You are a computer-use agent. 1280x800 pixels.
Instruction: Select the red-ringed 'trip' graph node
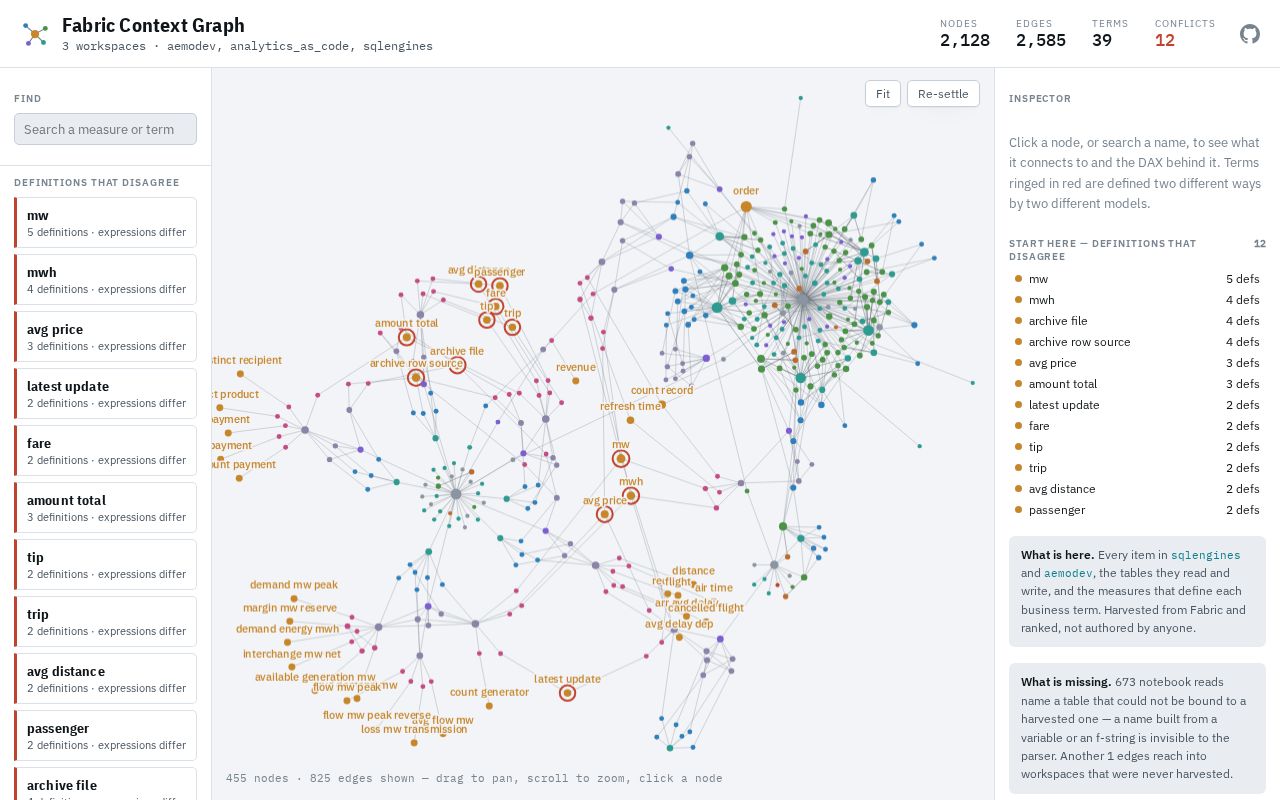tap(512, 327)
